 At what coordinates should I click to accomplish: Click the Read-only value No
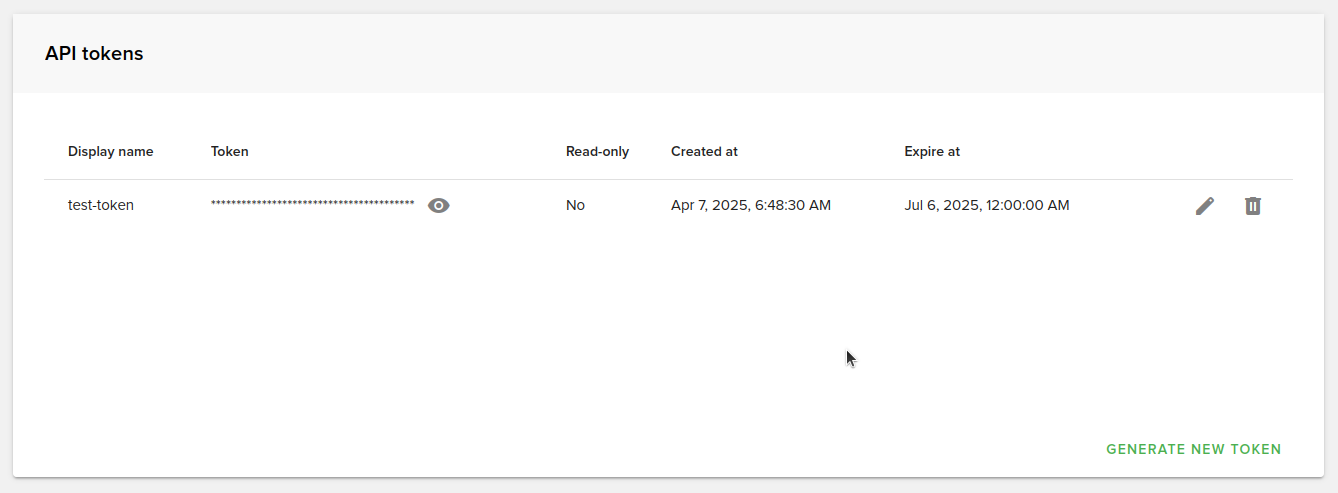pyautogui.click(x=575, y=205)
